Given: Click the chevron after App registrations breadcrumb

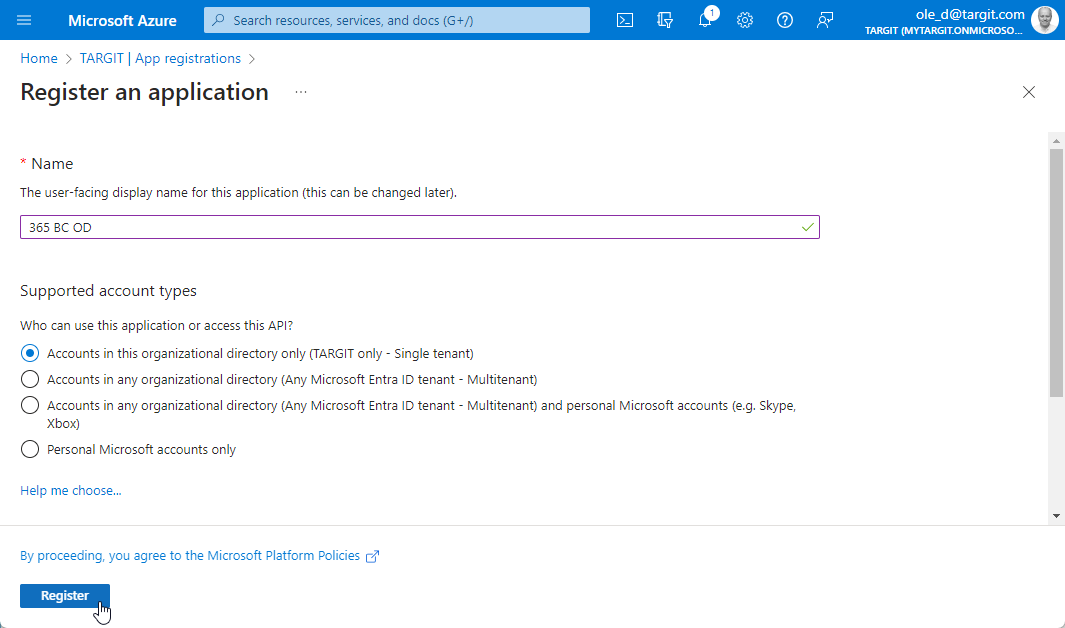Looking at the screenshot, I should point(252,59).
